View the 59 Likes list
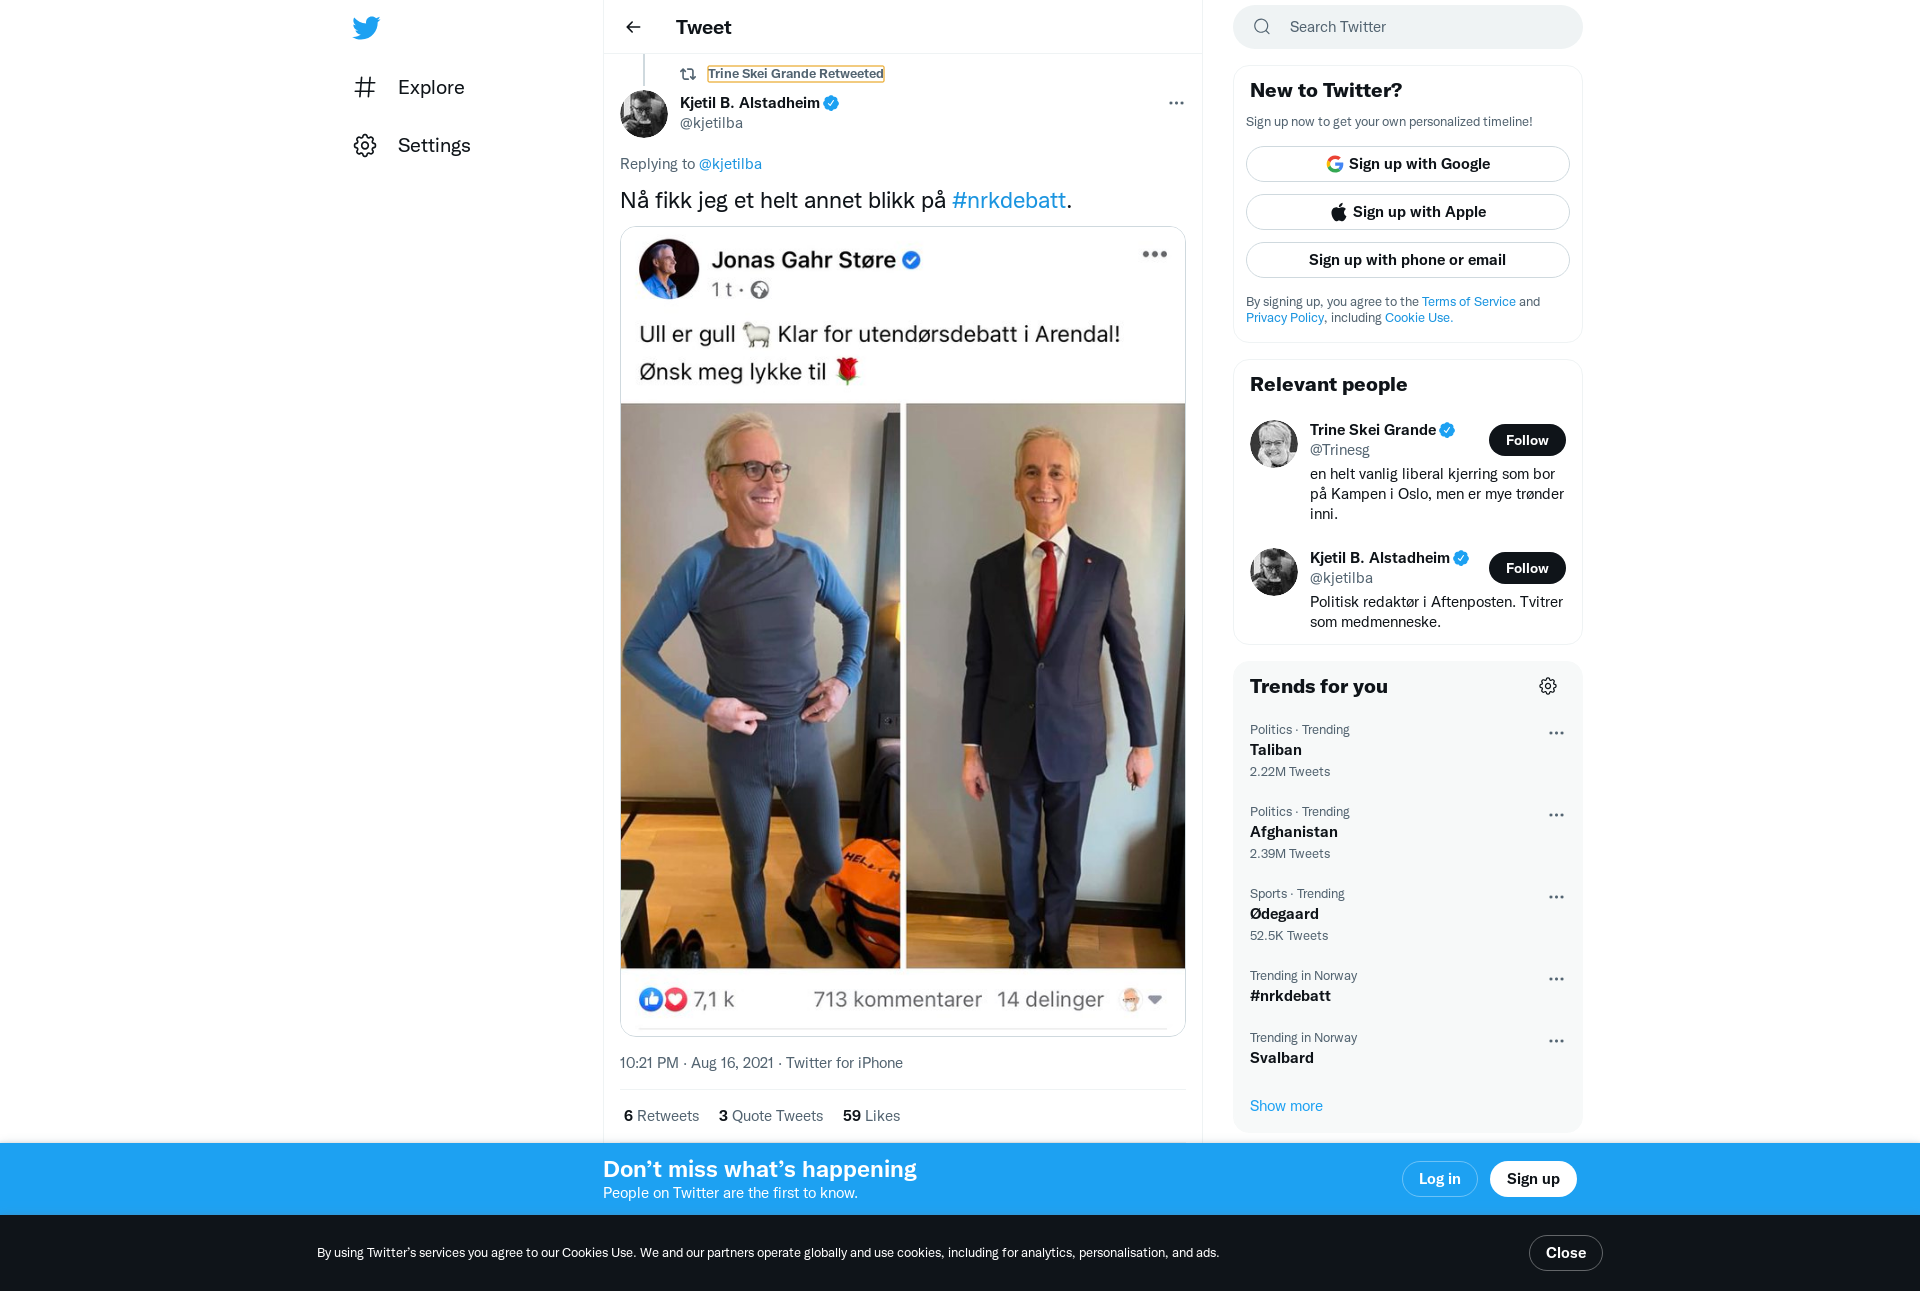The width and height of the screenshot is (1920, 1291). coord(871,1116)
